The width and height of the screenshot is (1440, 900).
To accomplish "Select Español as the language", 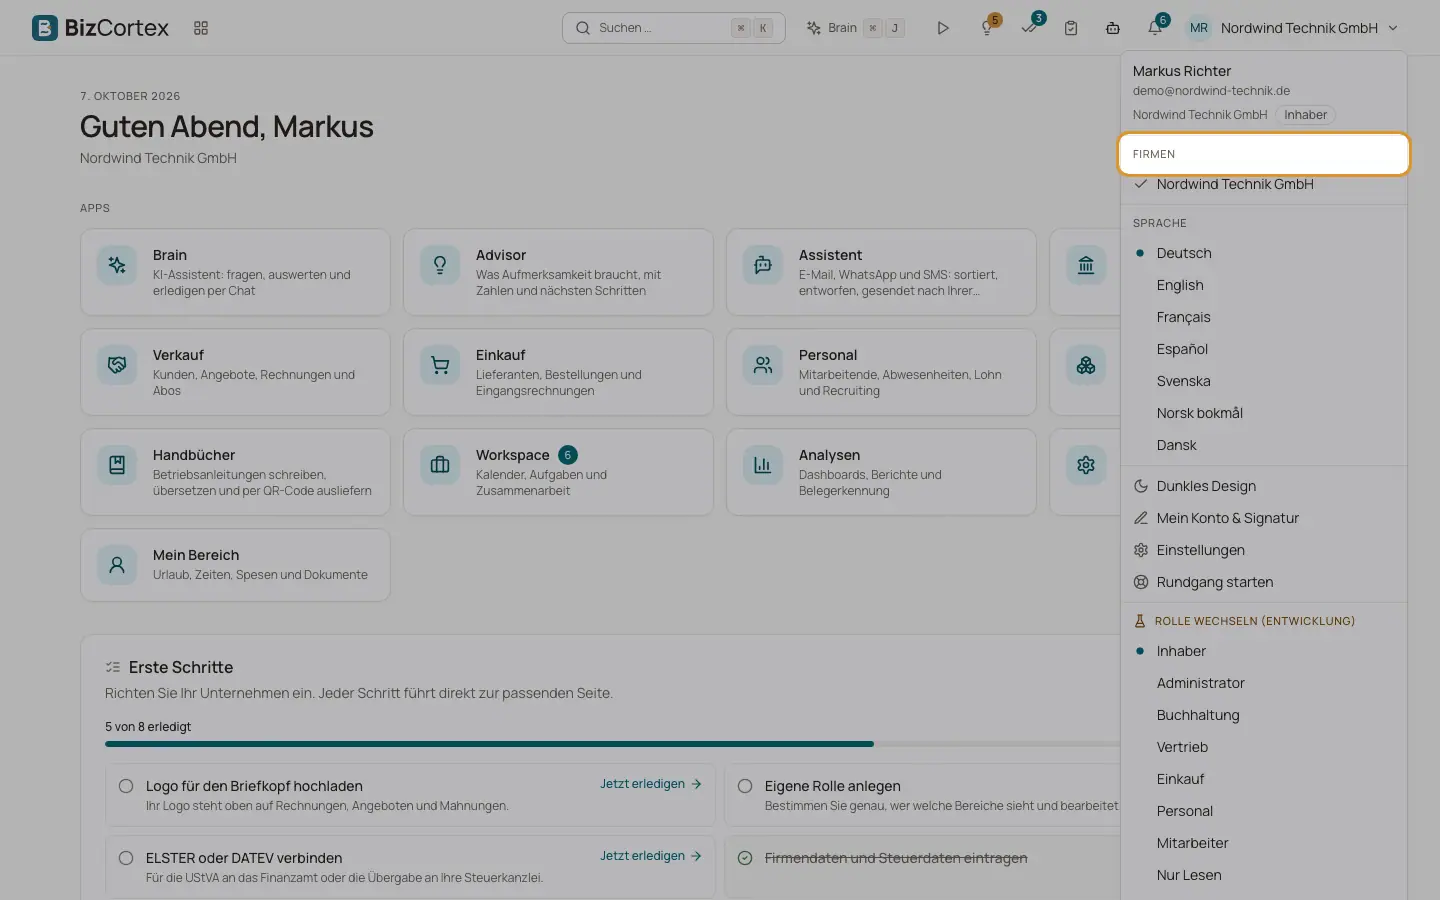I will pyautogui.click(x=1264, y=349).
